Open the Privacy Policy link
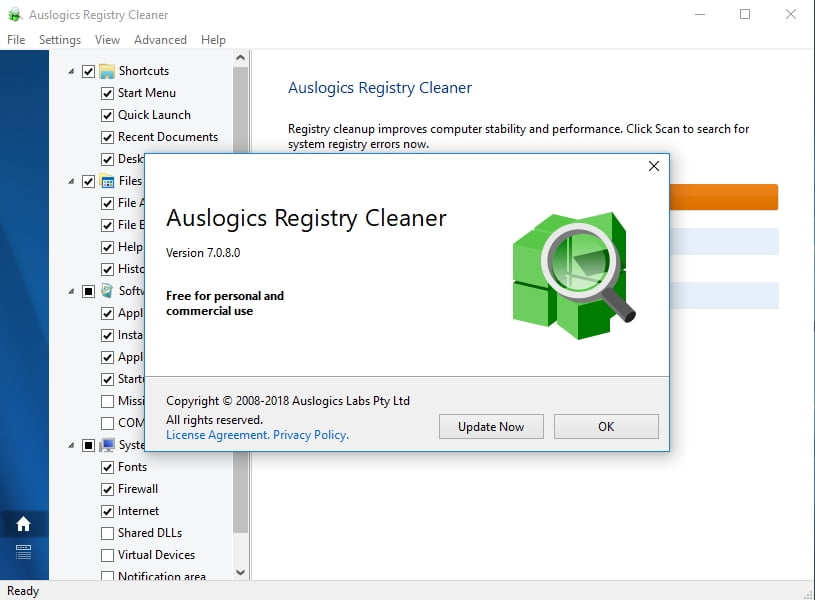The width and height of the screenshot is (815, 600). coord(311,435)
